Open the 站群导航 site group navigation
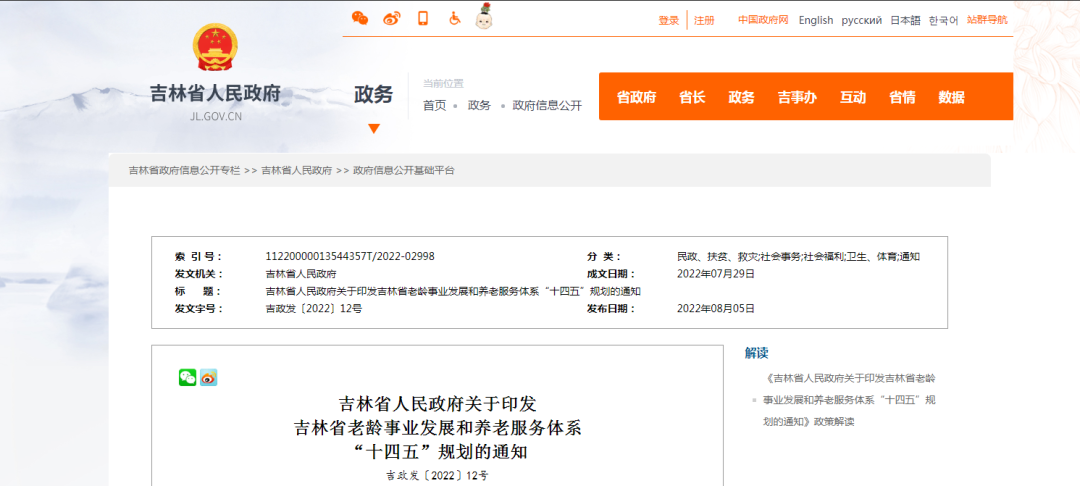Image resolution: width=1080 pixels, height=486 pixels. pyautogui.click(x=987, y=20)
